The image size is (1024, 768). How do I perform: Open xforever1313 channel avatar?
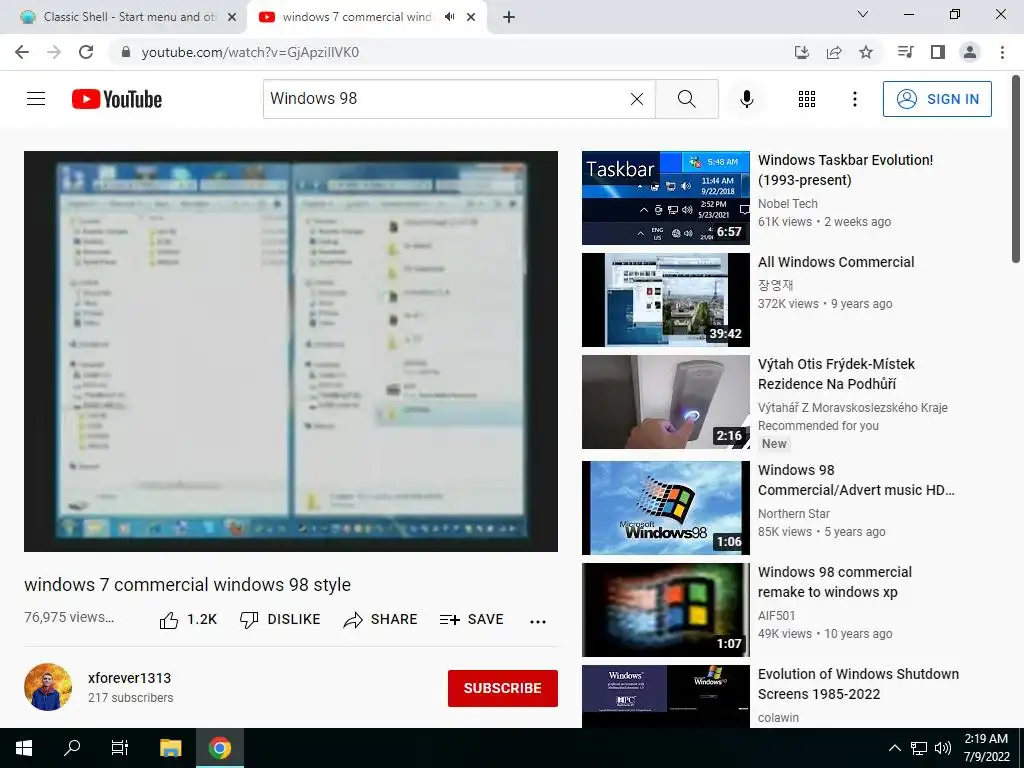click(x=48, y=687)
